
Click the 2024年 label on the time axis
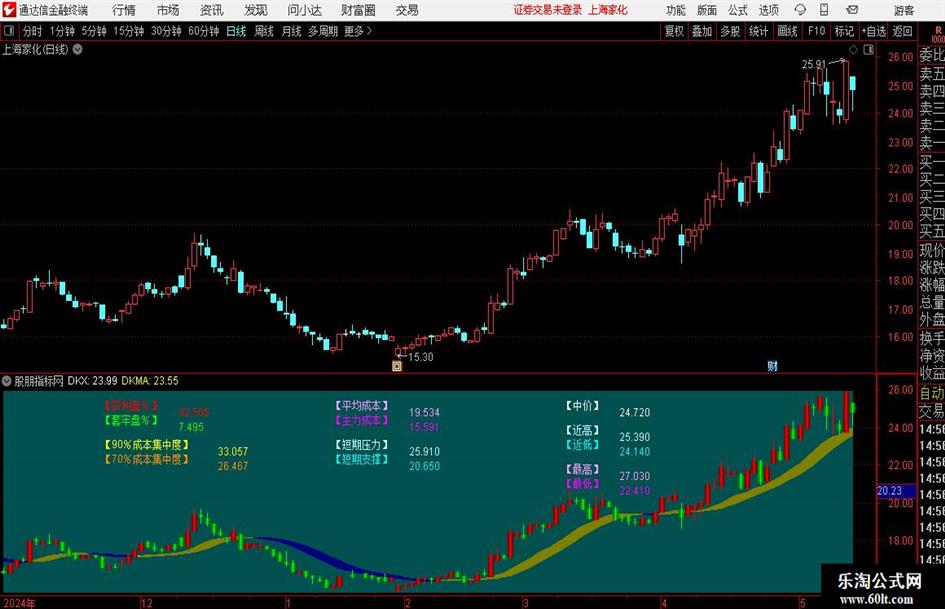point(19,603)
